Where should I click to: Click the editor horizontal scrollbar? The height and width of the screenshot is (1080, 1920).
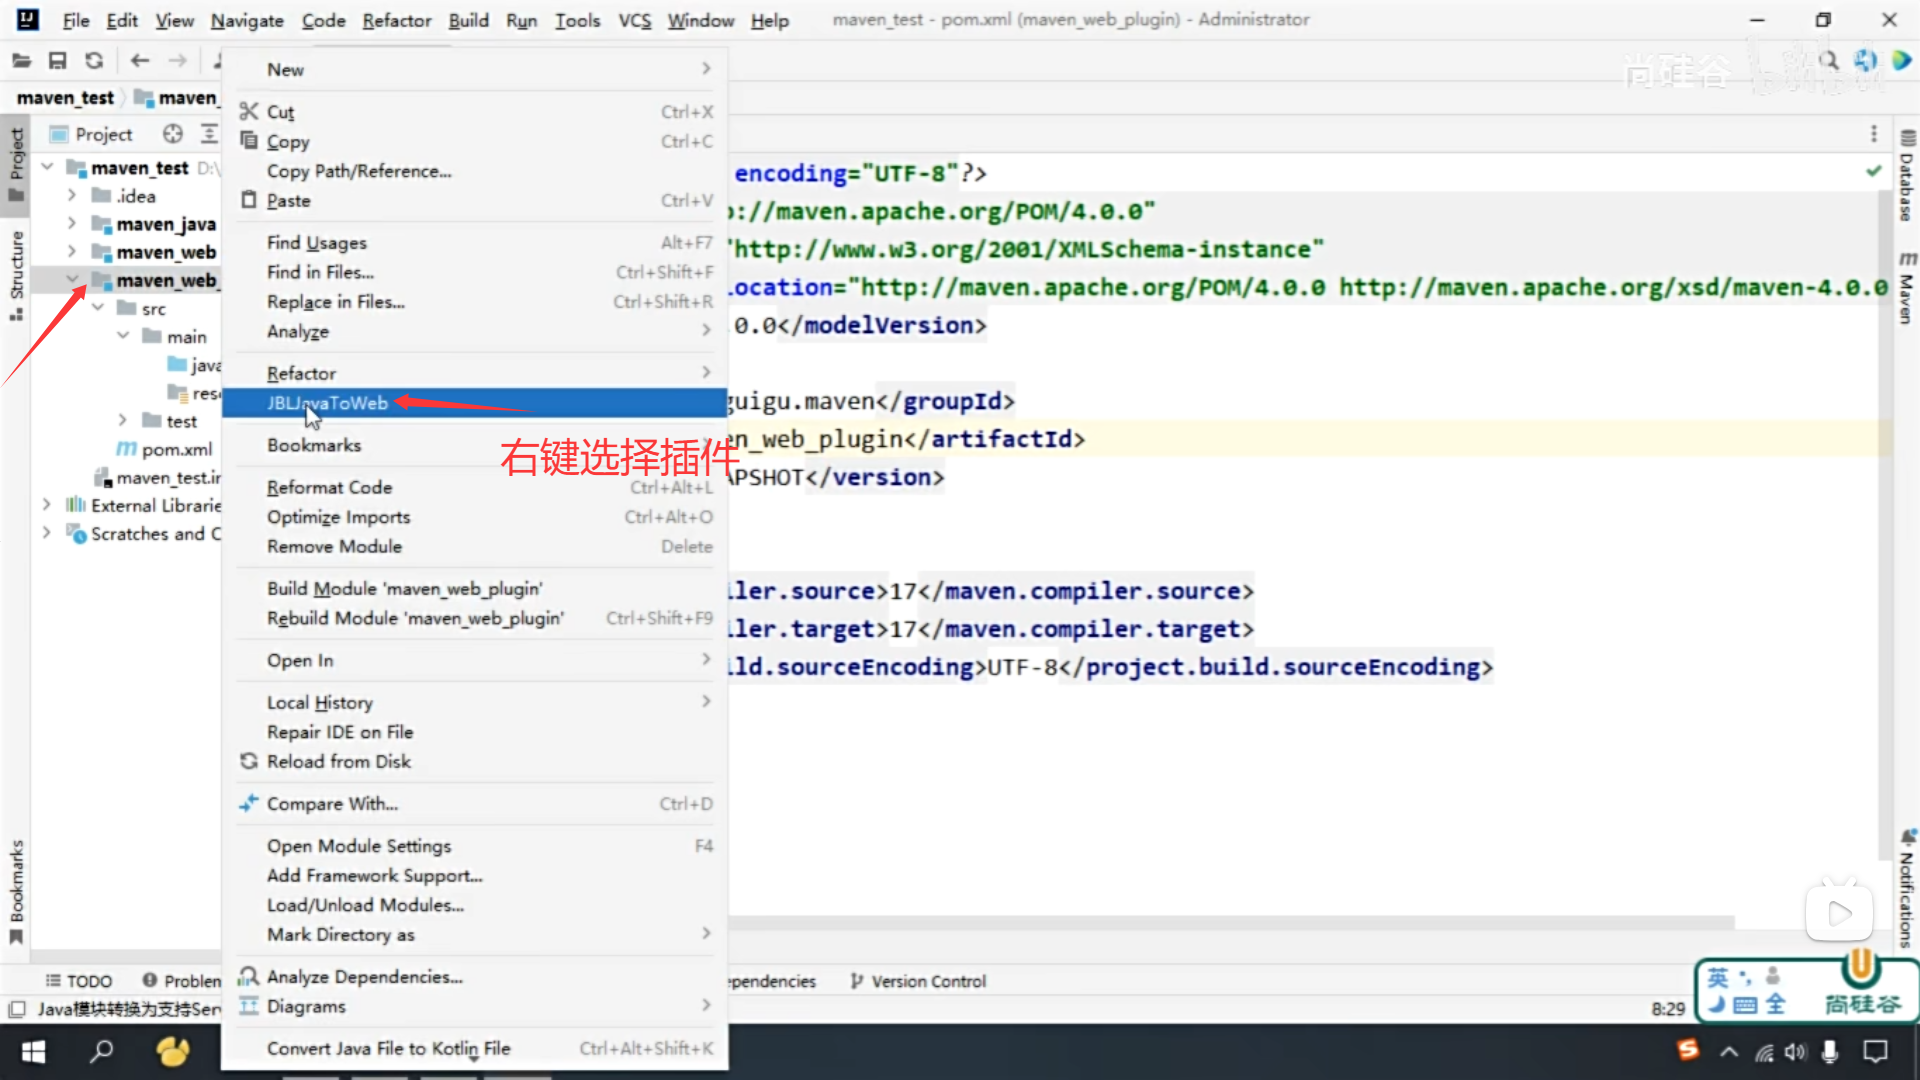pos(1230,922)
